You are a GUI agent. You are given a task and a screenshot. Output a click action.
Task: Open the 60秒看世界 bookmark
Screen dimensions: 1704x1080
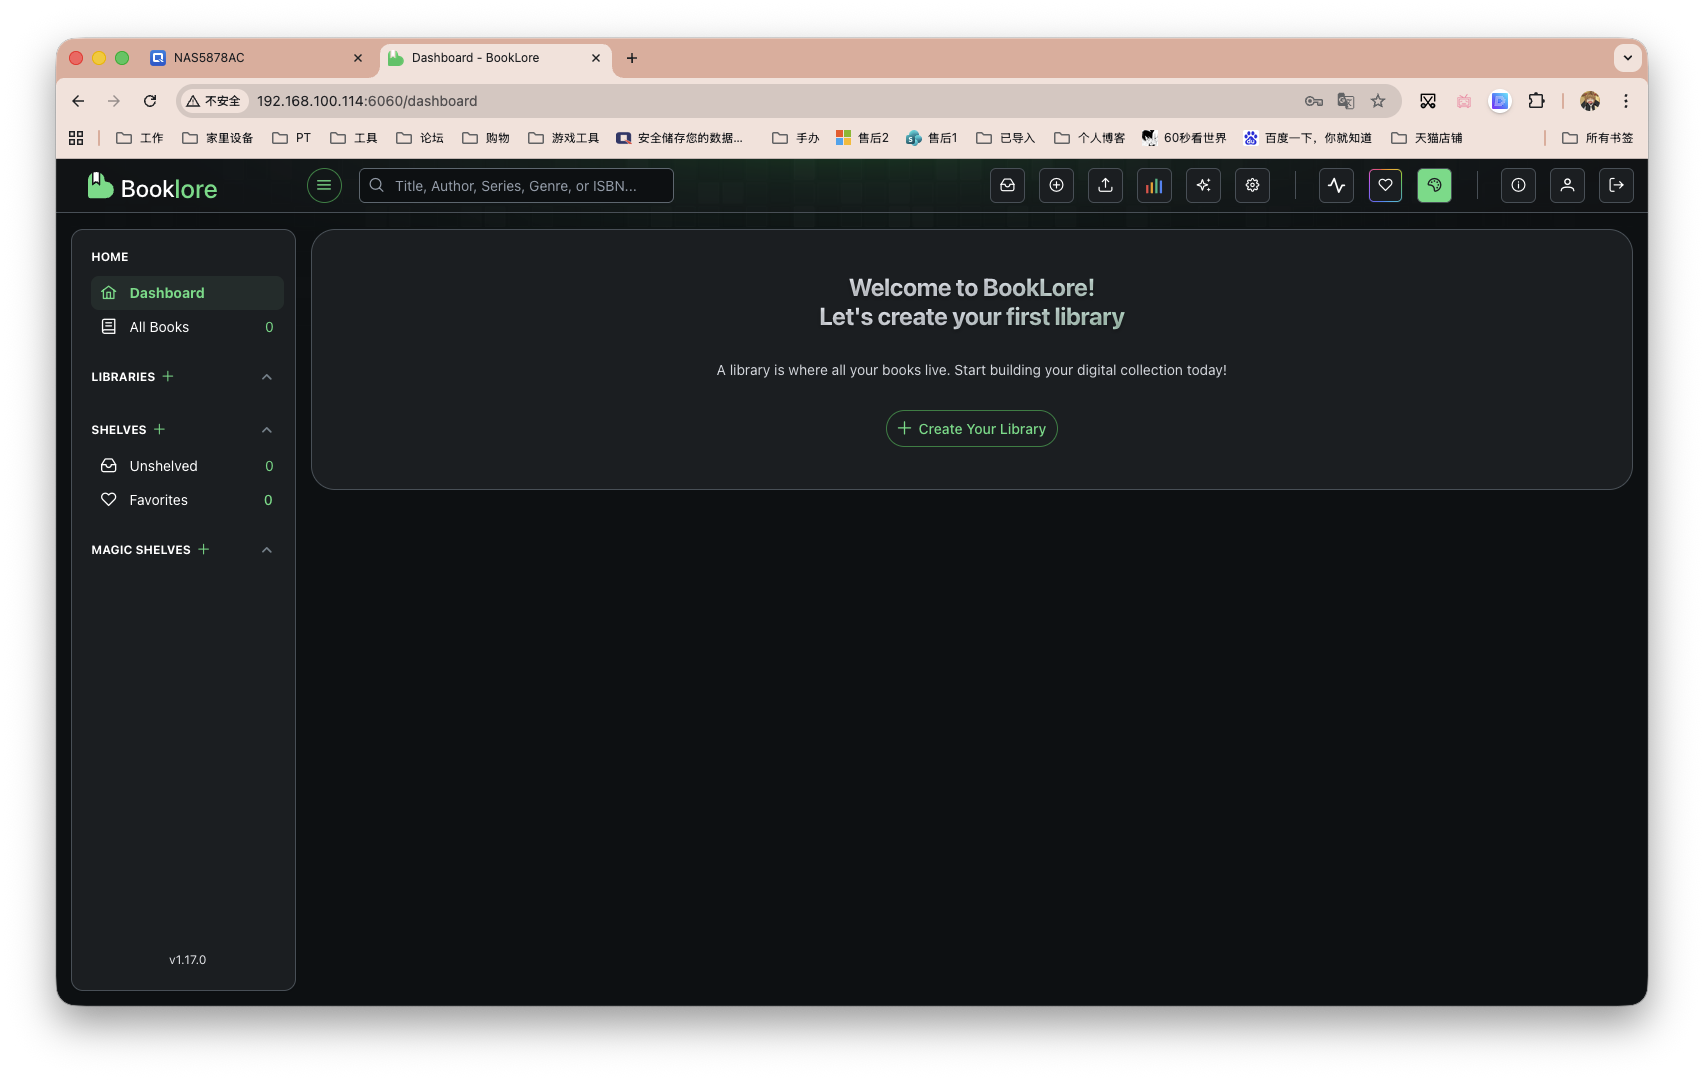coord(1184,138)
